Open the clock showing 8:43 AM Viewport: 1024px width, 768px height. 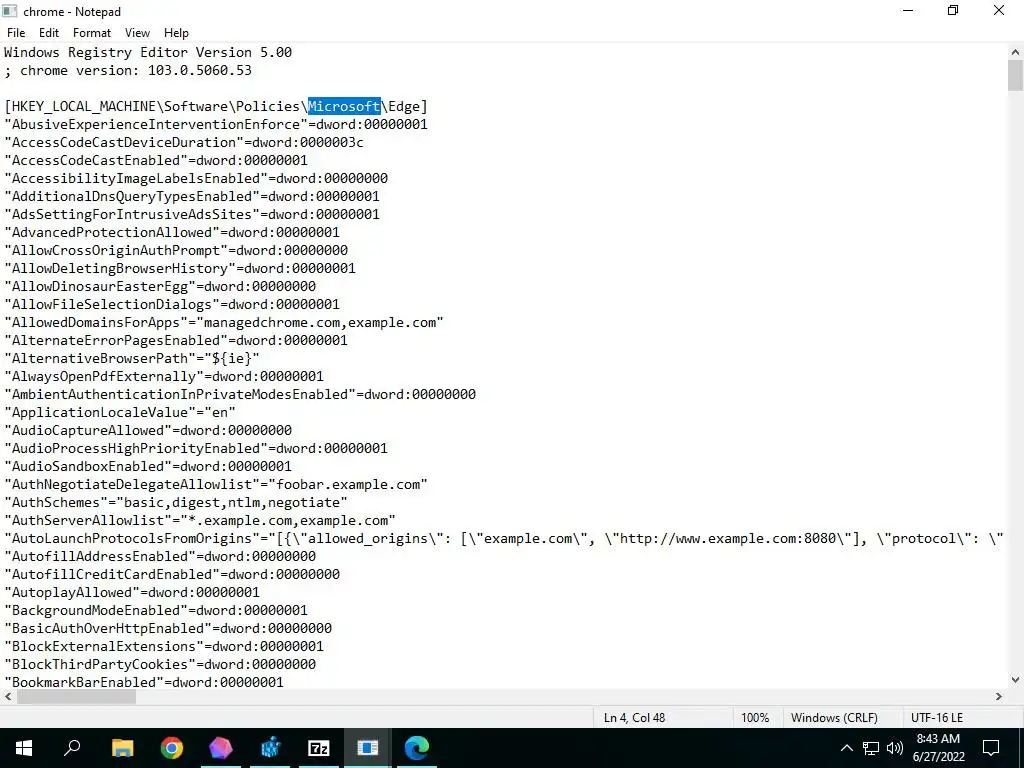tap(938, 748)
